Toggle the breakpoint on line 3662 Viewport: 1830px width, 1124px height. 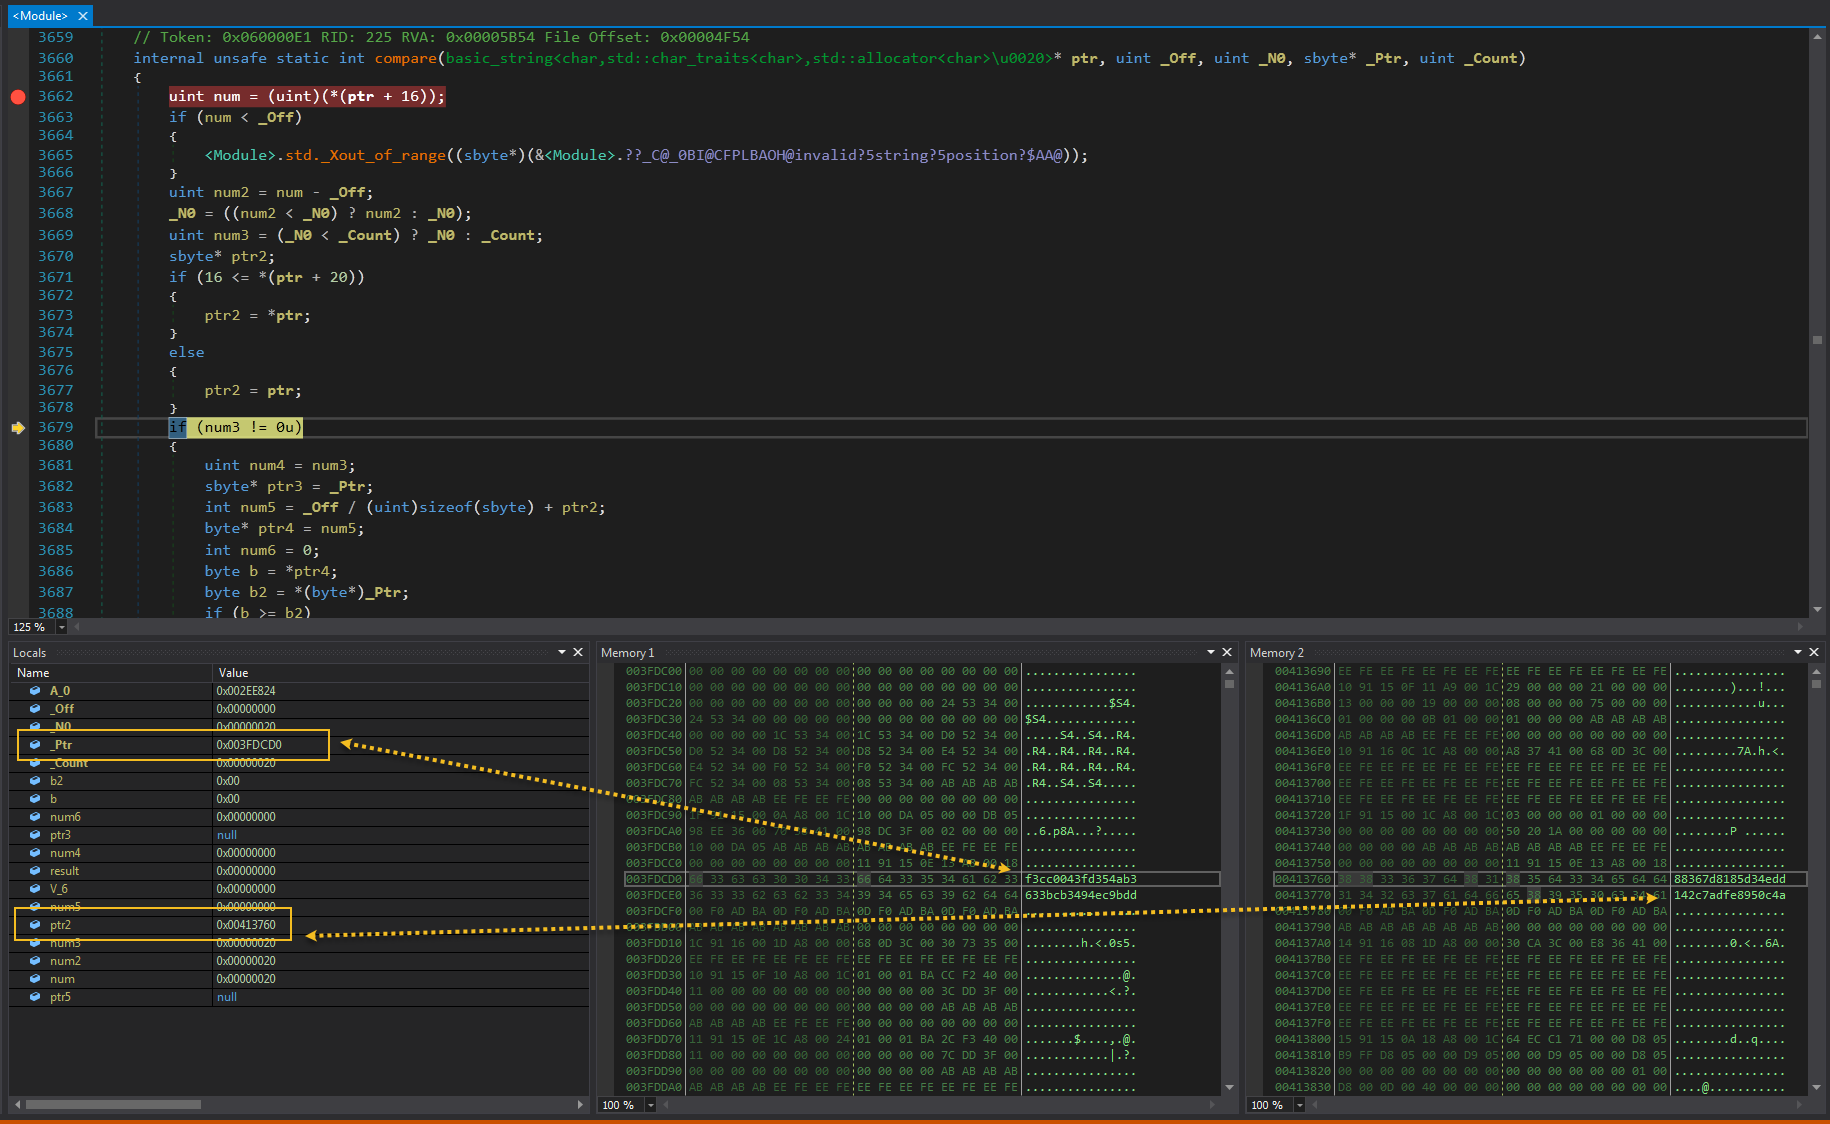click(18, 97)
